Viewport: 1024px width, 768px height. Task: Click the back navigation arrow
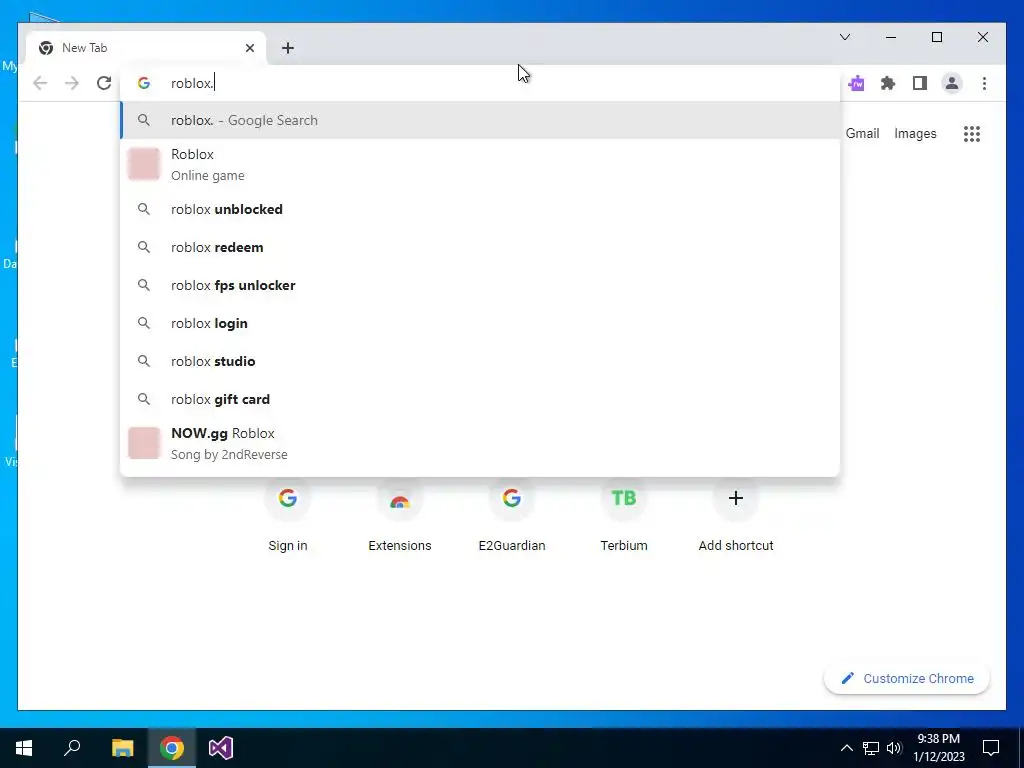40,84
